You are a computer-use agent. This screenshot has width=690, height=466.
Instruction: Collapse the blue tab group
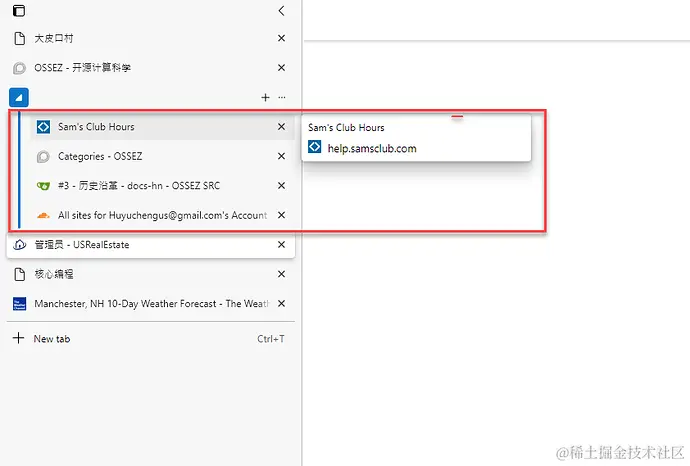(x=19, y=97)
